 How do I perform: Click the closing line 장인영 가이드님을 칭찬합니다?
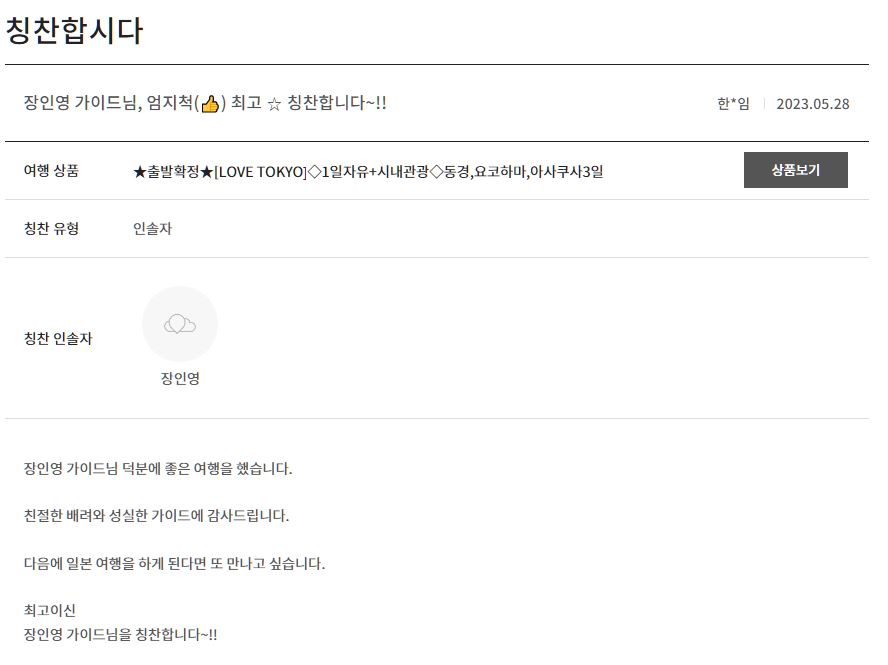(121, 634)
